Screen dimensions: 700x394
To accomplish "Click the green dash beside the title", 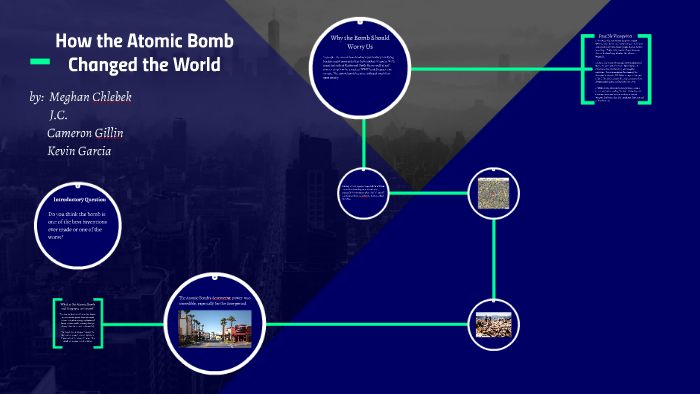I will tap(40, 62).
